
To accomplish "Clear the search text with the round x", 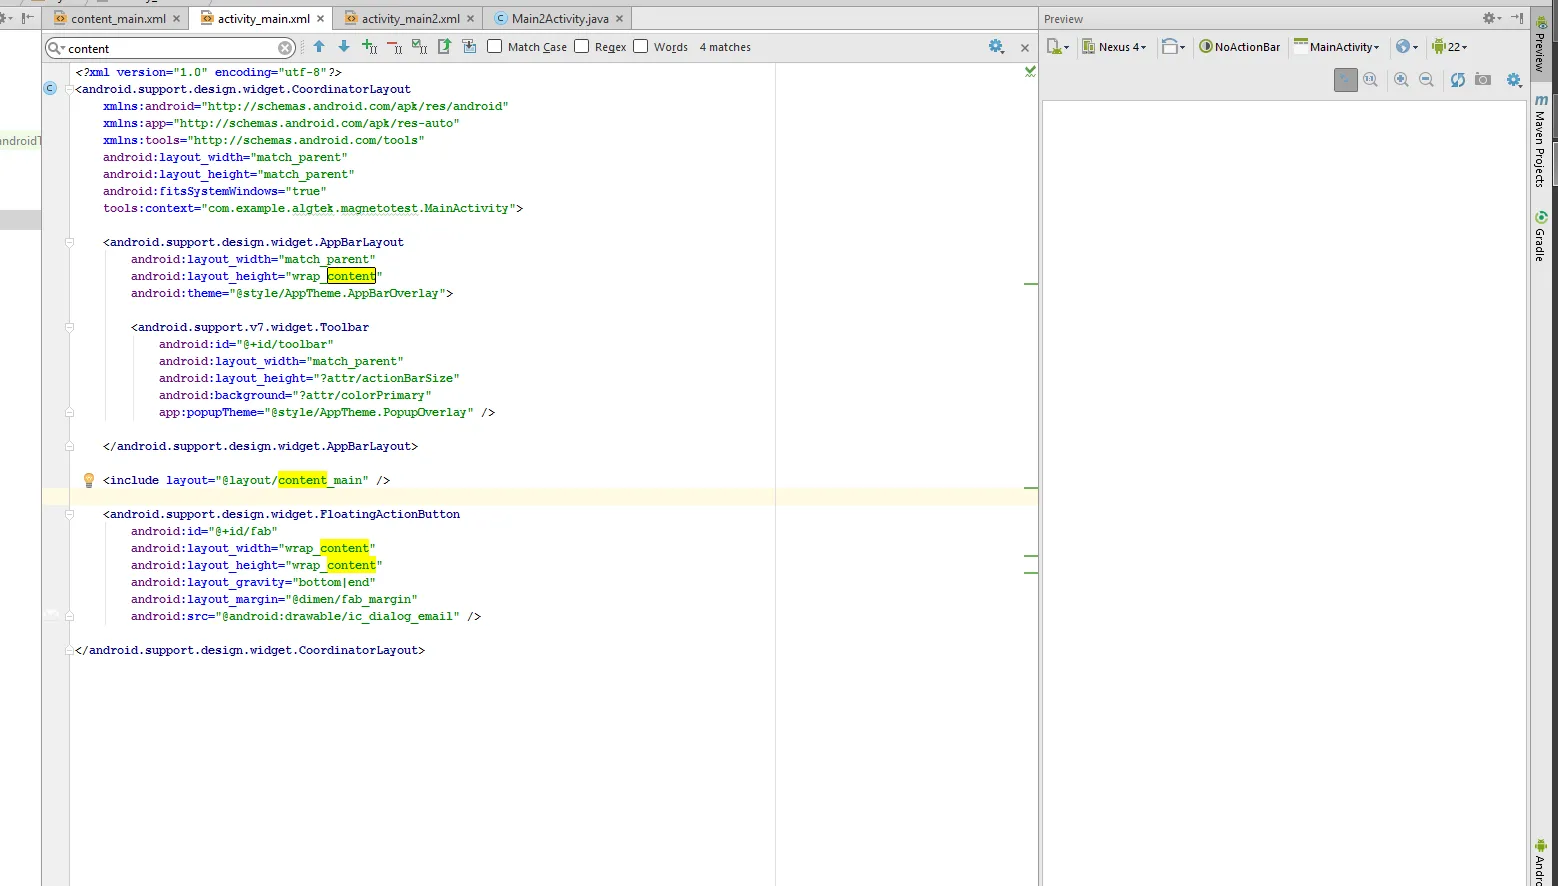I will [x=285, y=48].
